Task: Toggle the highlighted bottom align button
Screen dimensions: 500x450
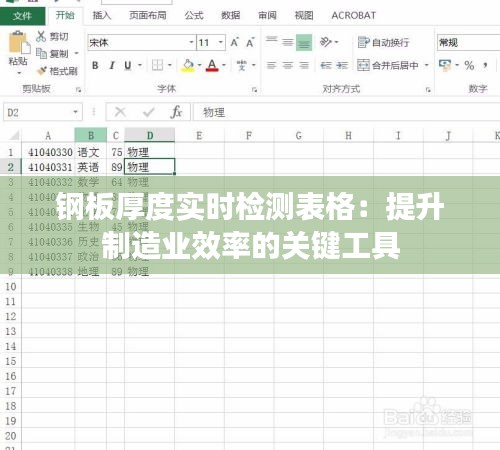Action: (304, 42)
